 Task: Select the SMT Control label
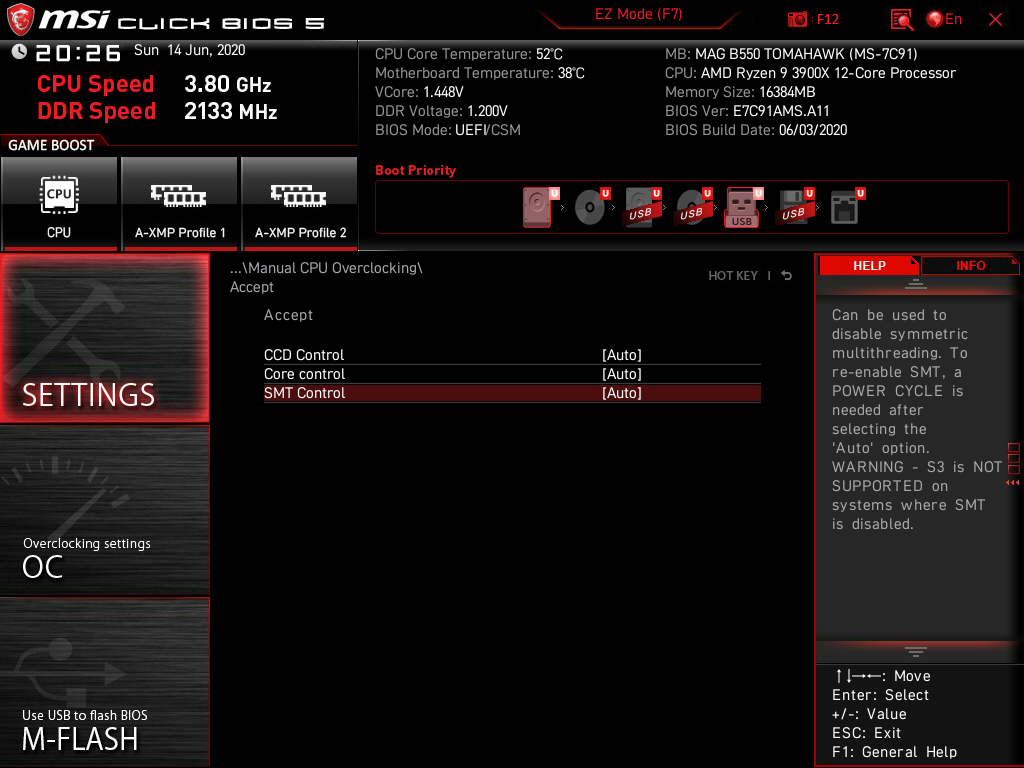[x=304, y=392]
